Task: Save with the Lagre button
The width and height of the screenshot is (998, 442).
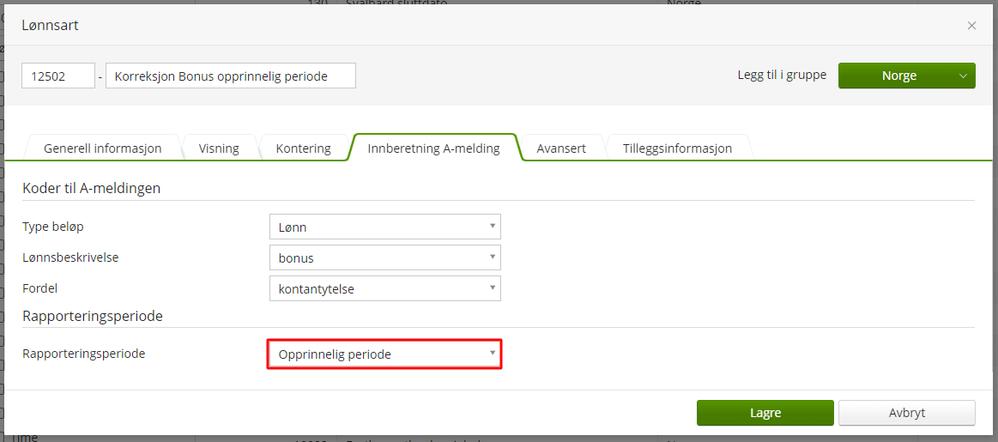Action: (x=764, y=412)
